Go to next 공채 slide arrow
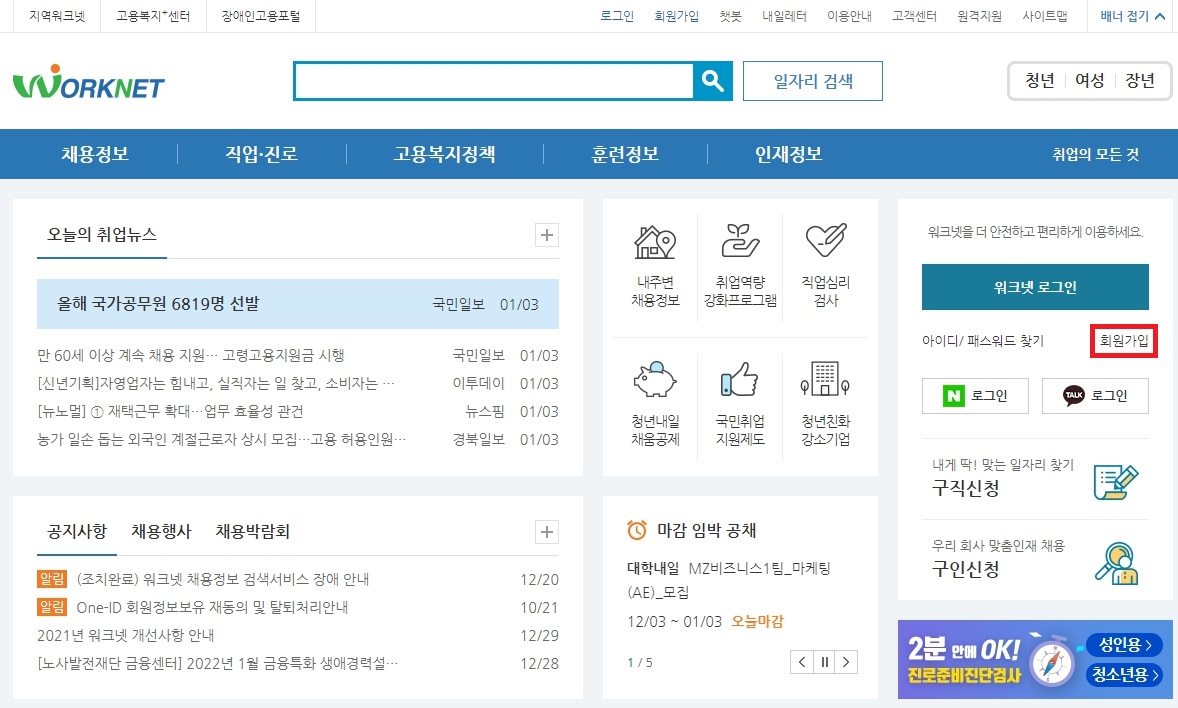This screenshot has height=708, width=1178. (846, 662)
